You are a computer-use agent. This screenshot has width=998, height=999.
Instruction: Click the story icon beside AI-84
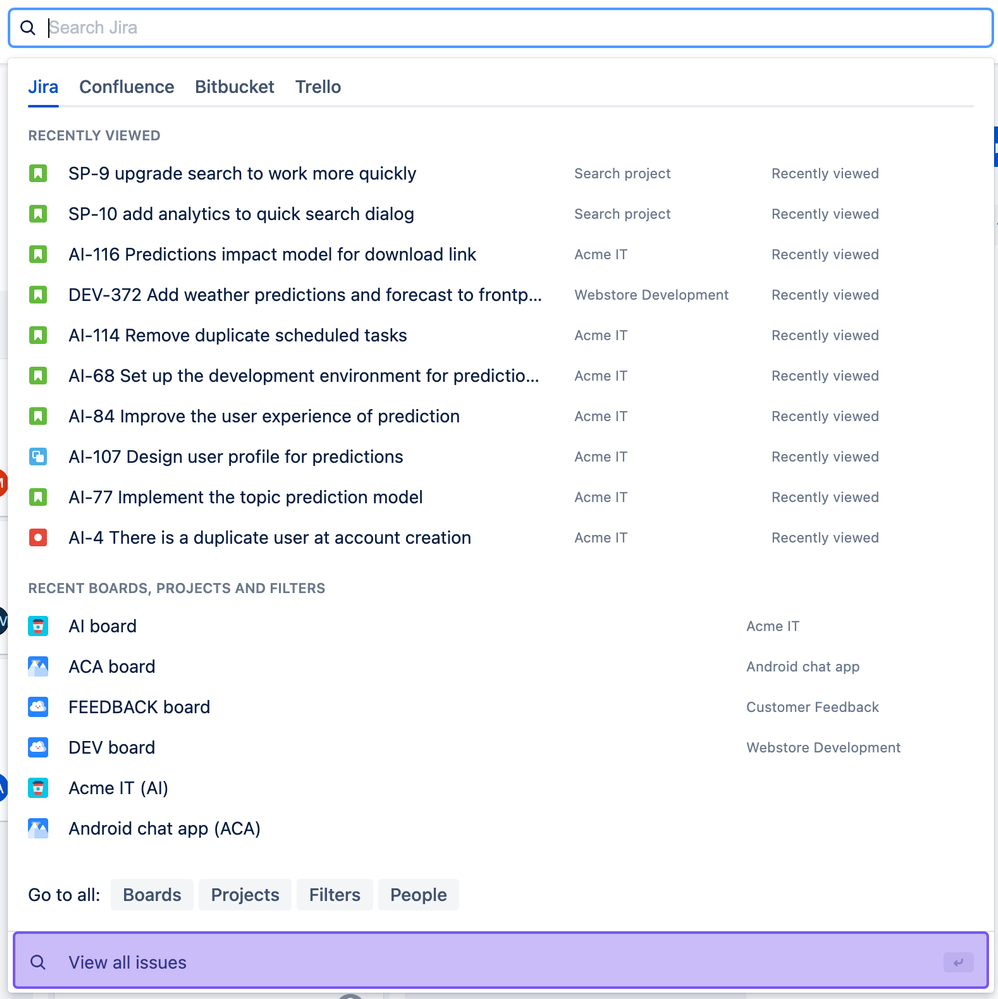coord(38,416)
